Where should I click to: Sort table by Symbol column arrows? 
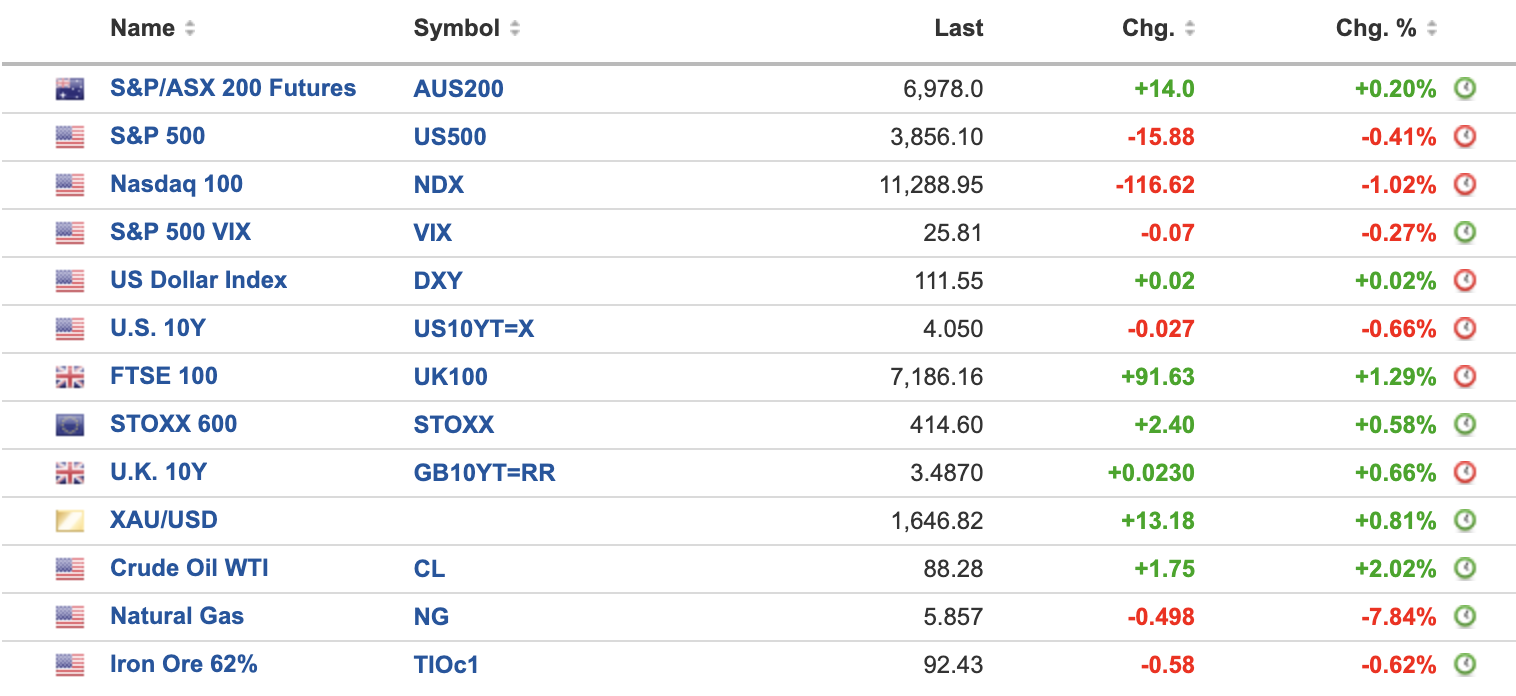click(x=514, y=29)
